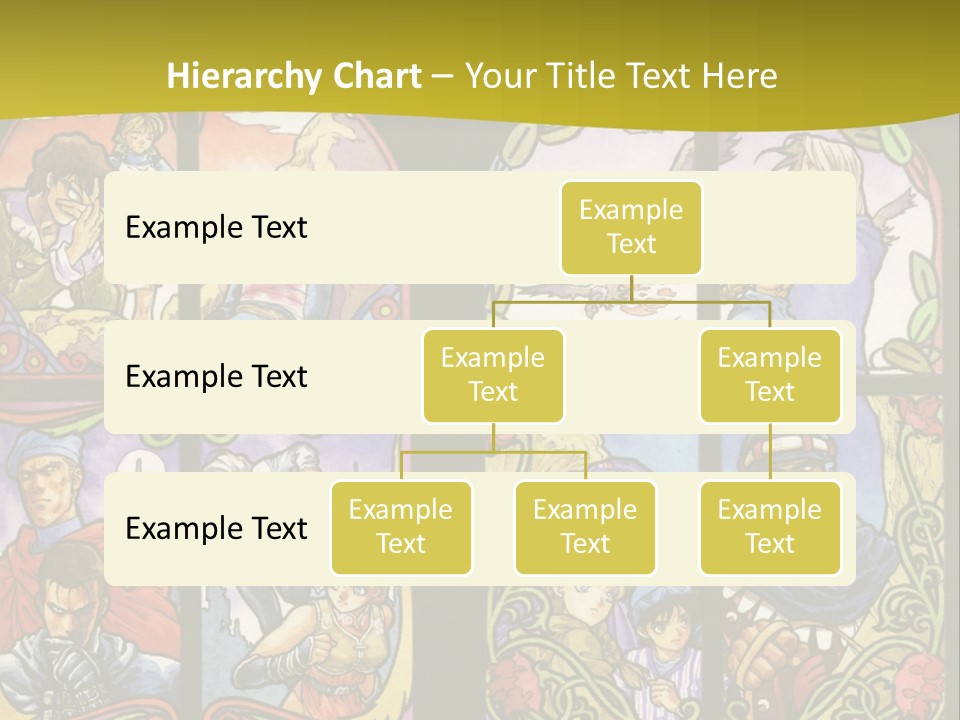Click the first row's "Example Text" label
The image size is (960, 720).
216,227
